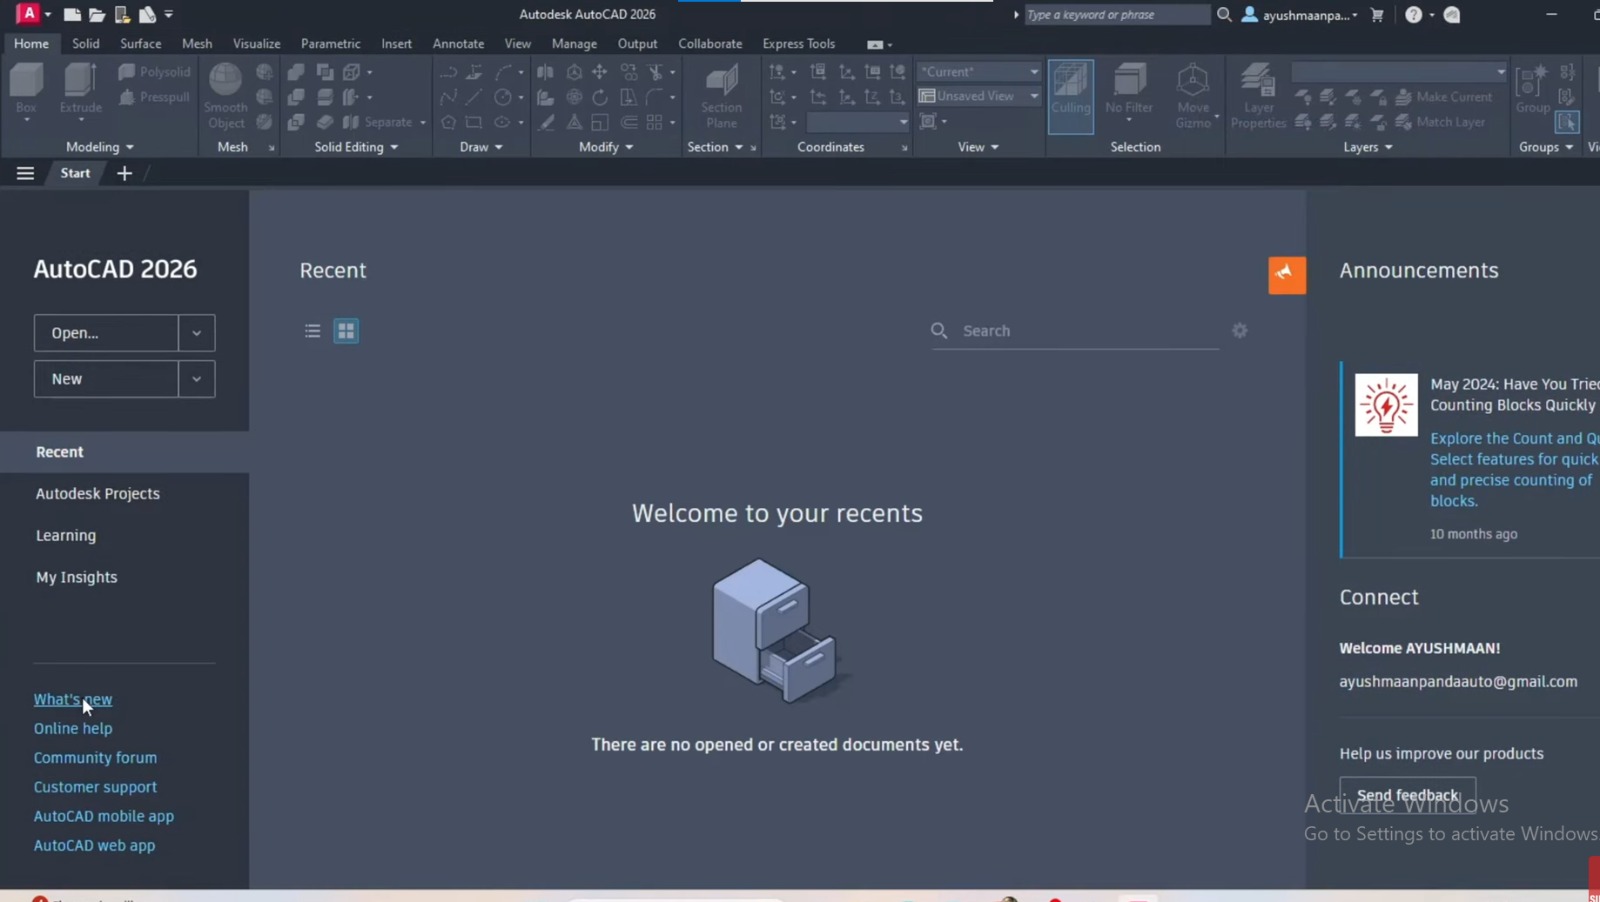Toggle group selection icon in Groups panel
Viewport: 1600px width, 902px height.
[x=1567, y=122]
